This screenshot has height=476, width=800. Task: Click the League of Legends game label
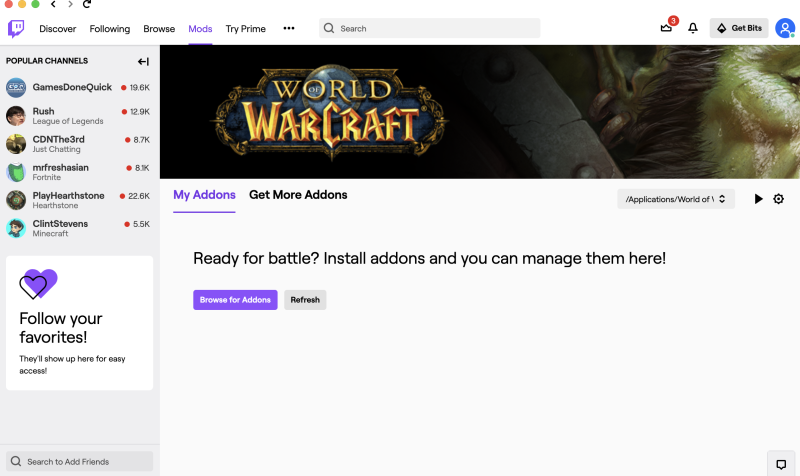68,121
